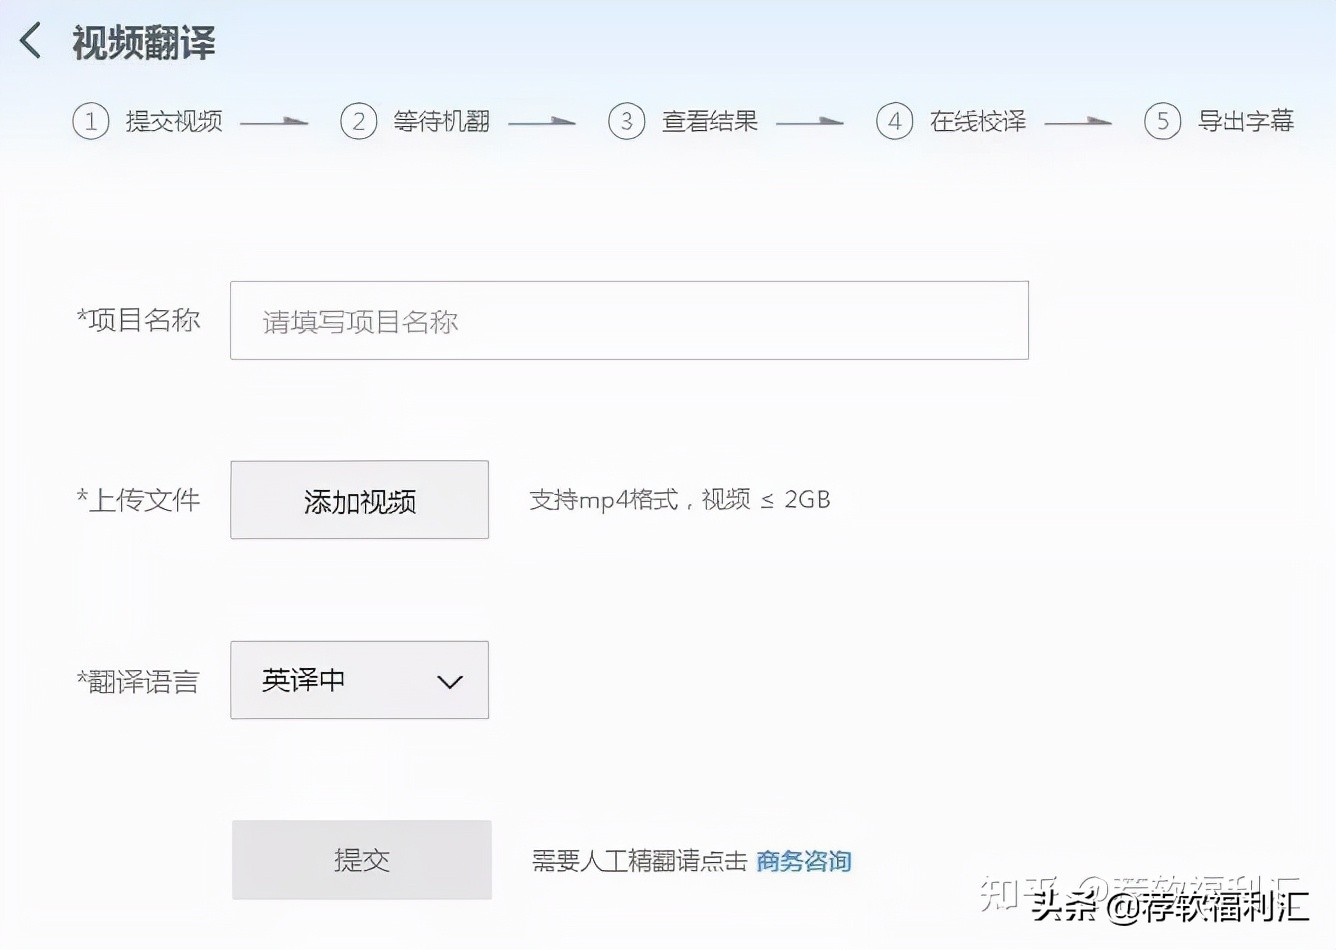Screen dimensions: 1336x950
Task: Expand the language combo box to change direction
Action: coord(359,680)
